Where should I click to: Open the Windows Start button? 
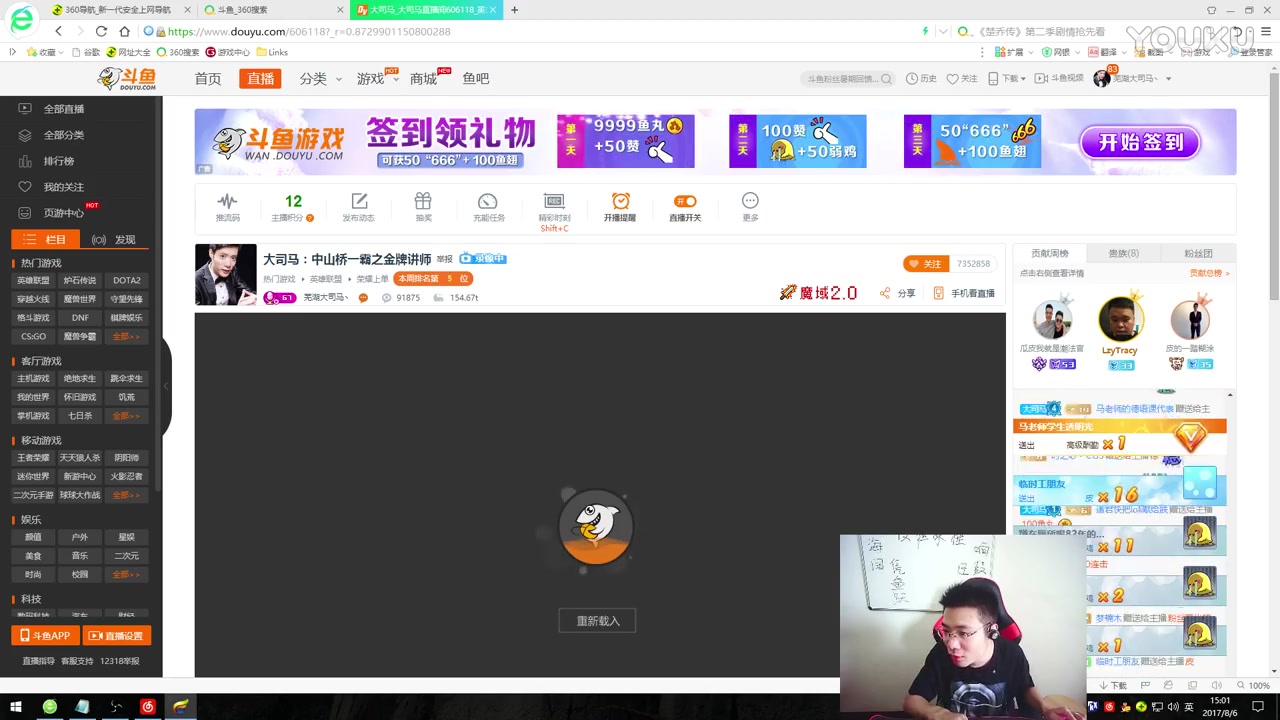(x=15, y=707)
